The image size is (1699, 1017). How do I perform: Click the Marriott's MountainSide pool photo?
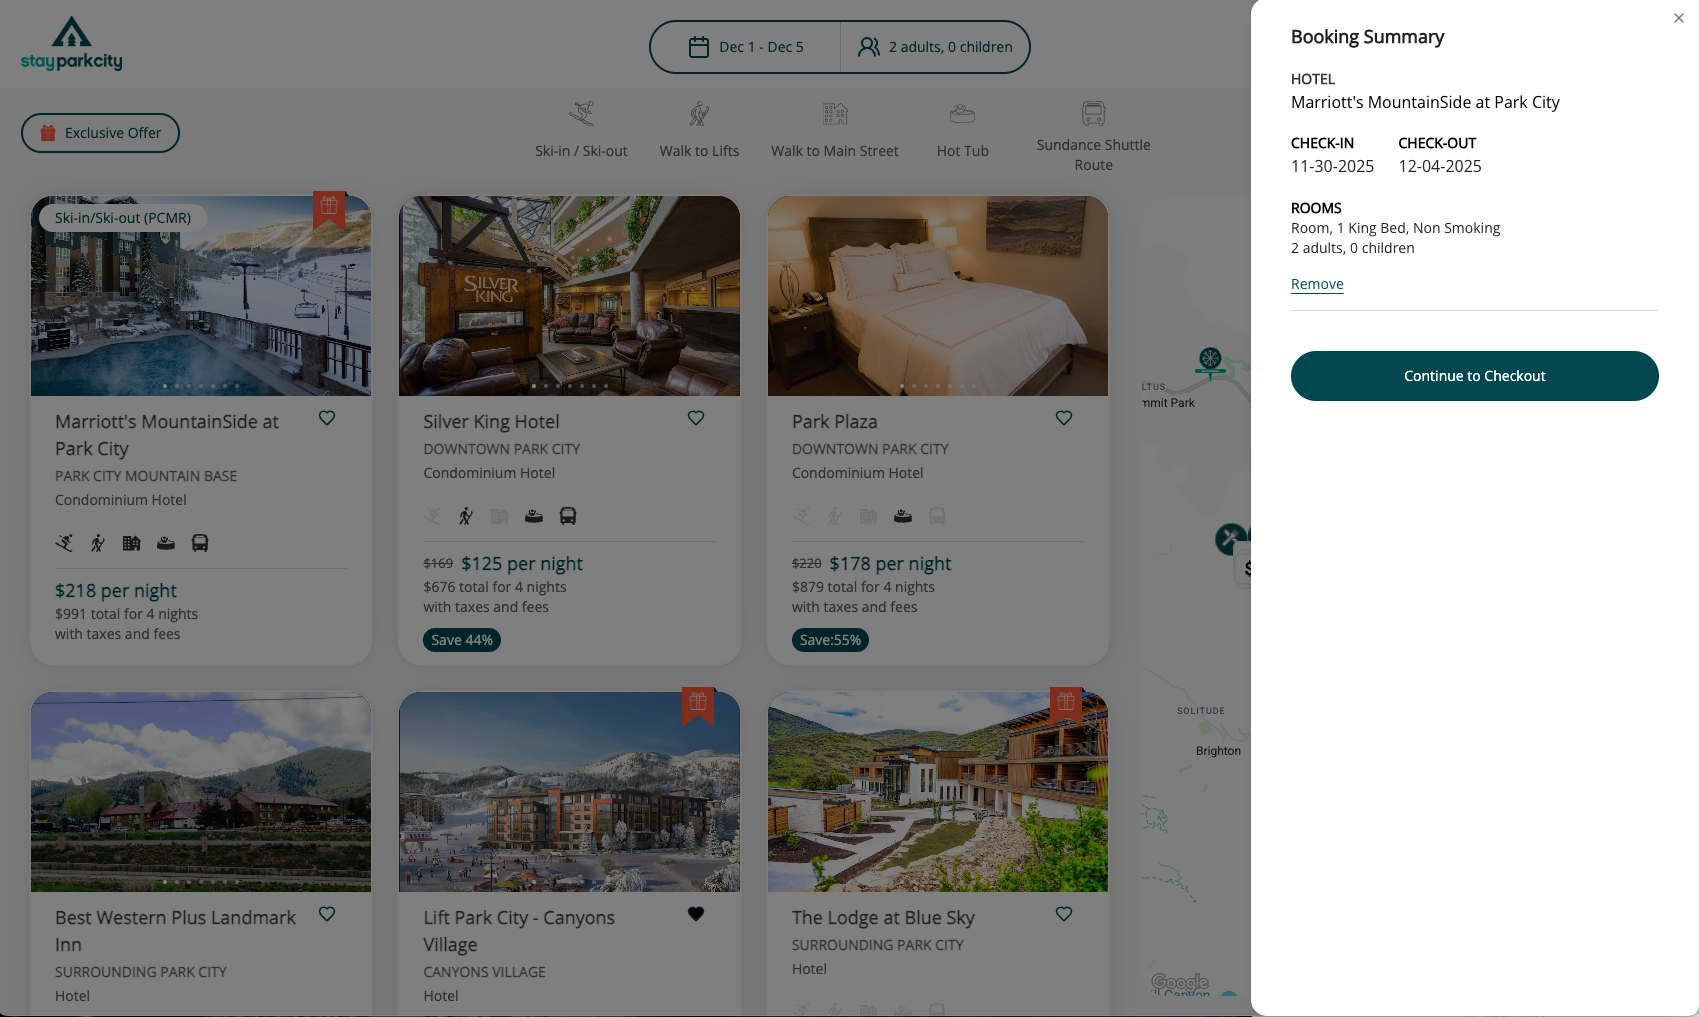[201, 296]
